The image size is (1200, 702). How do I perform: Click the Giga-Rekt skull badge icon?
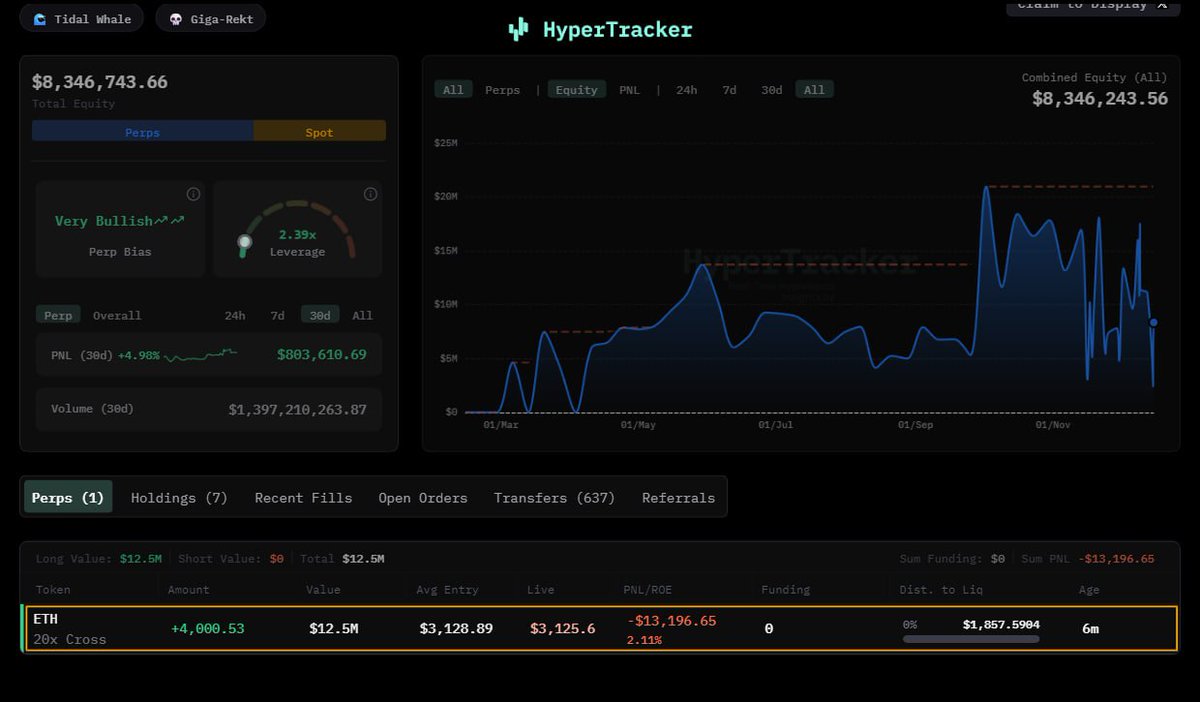(x=176, y=19)
